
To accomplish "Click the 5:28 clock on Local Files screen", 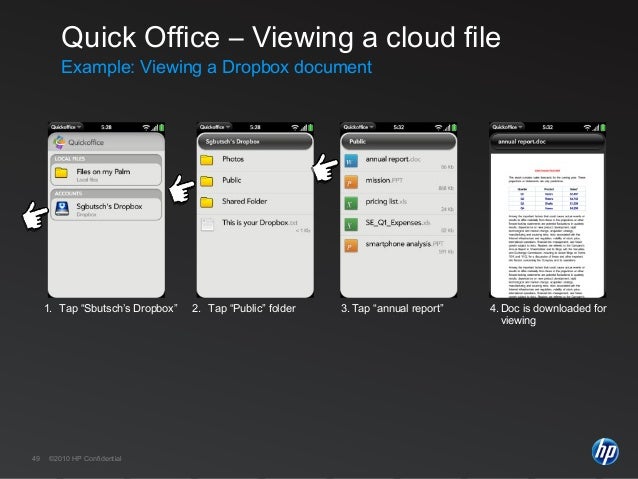I will [106, 127].
